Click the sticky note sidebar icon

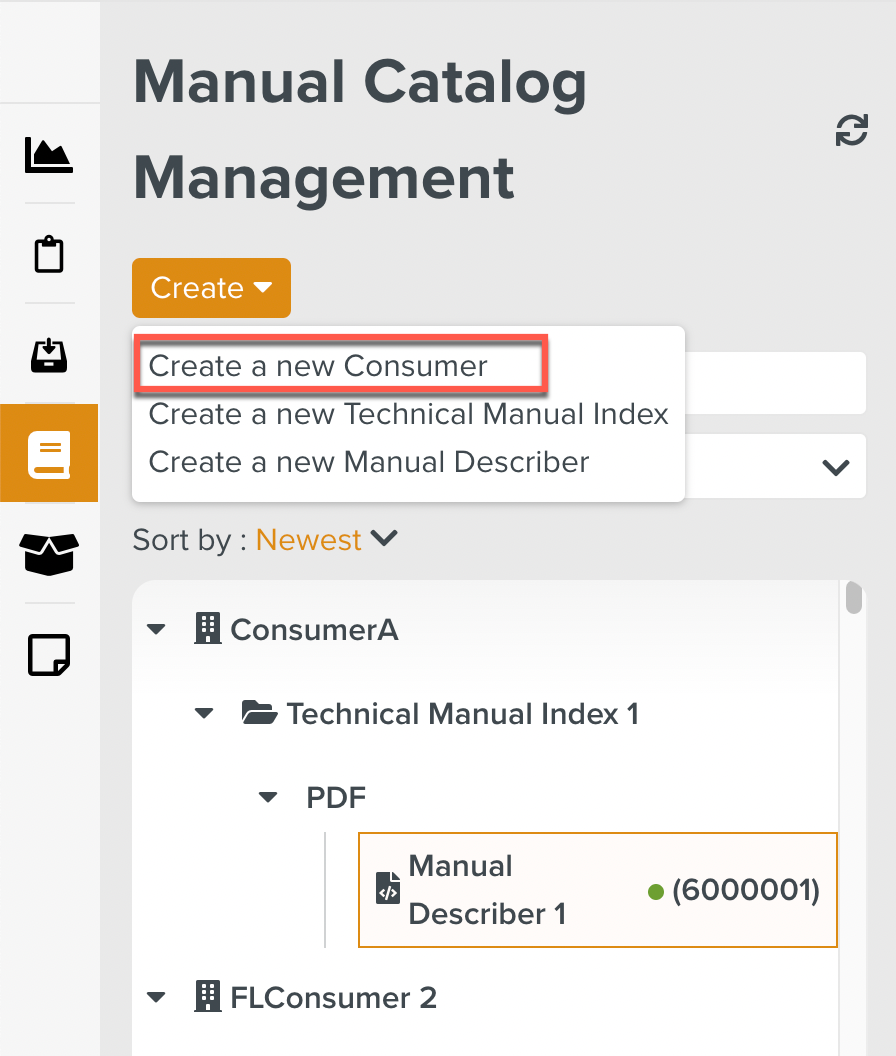click(49, 655)
